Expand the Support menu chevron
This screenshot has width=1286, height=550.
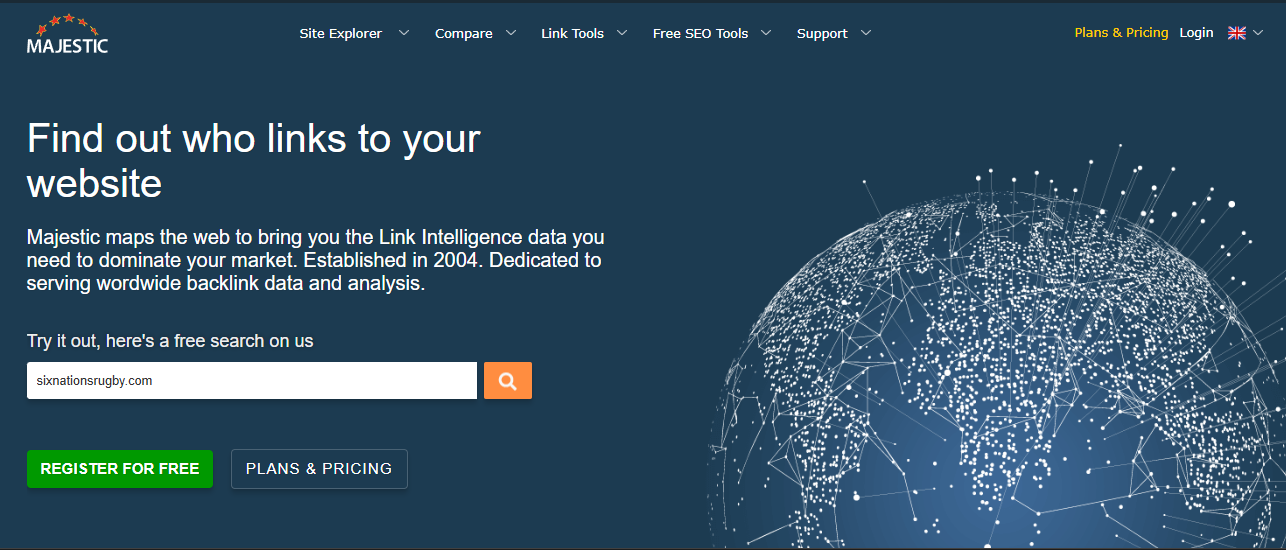866,33
